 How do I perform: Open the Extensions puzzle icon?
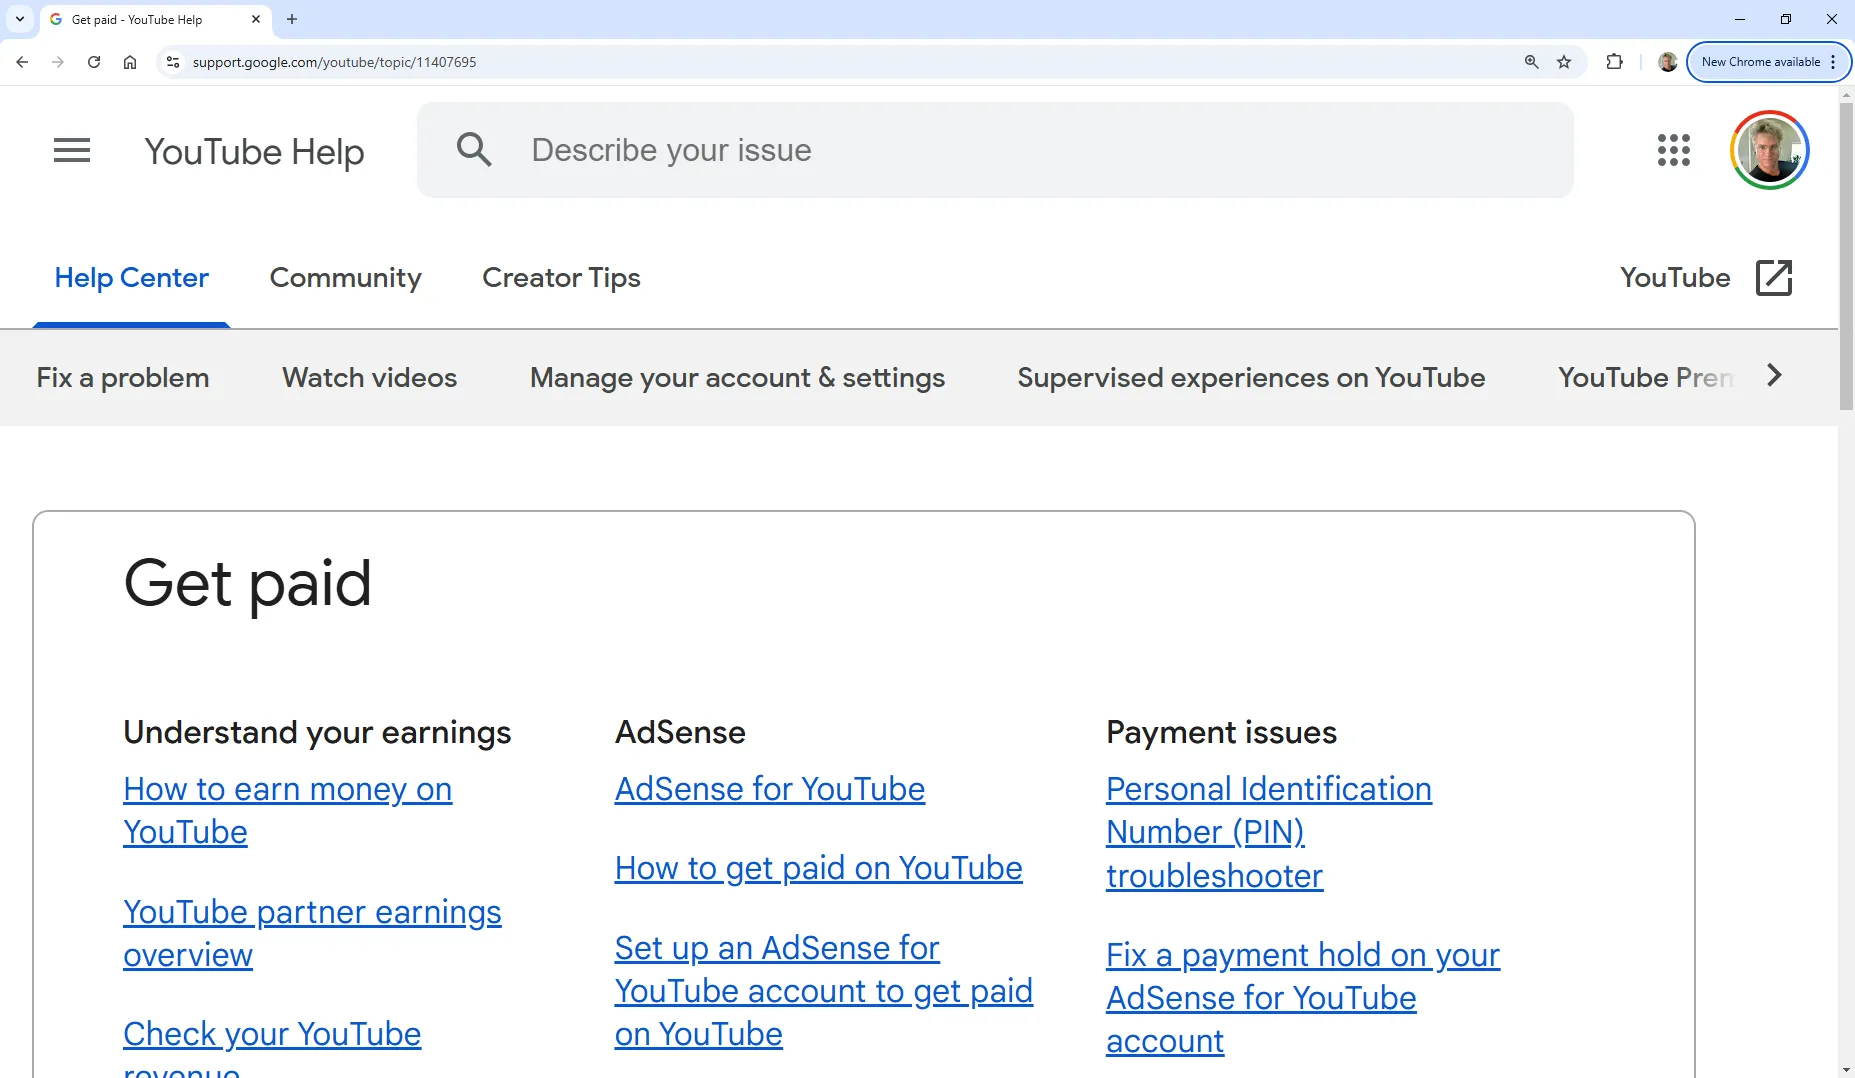pos(1614,62)
